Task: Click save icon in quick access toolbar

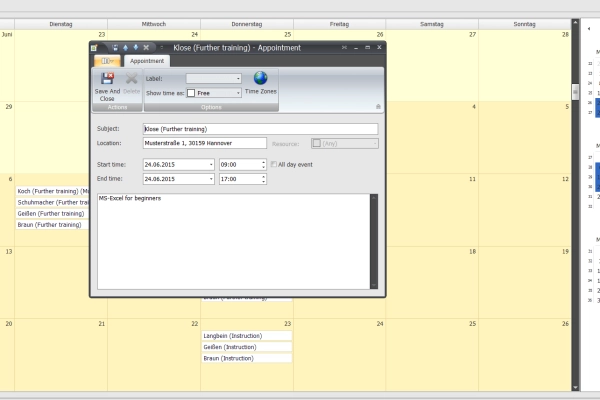Action: pyautogui.click(x=115, y=48)
